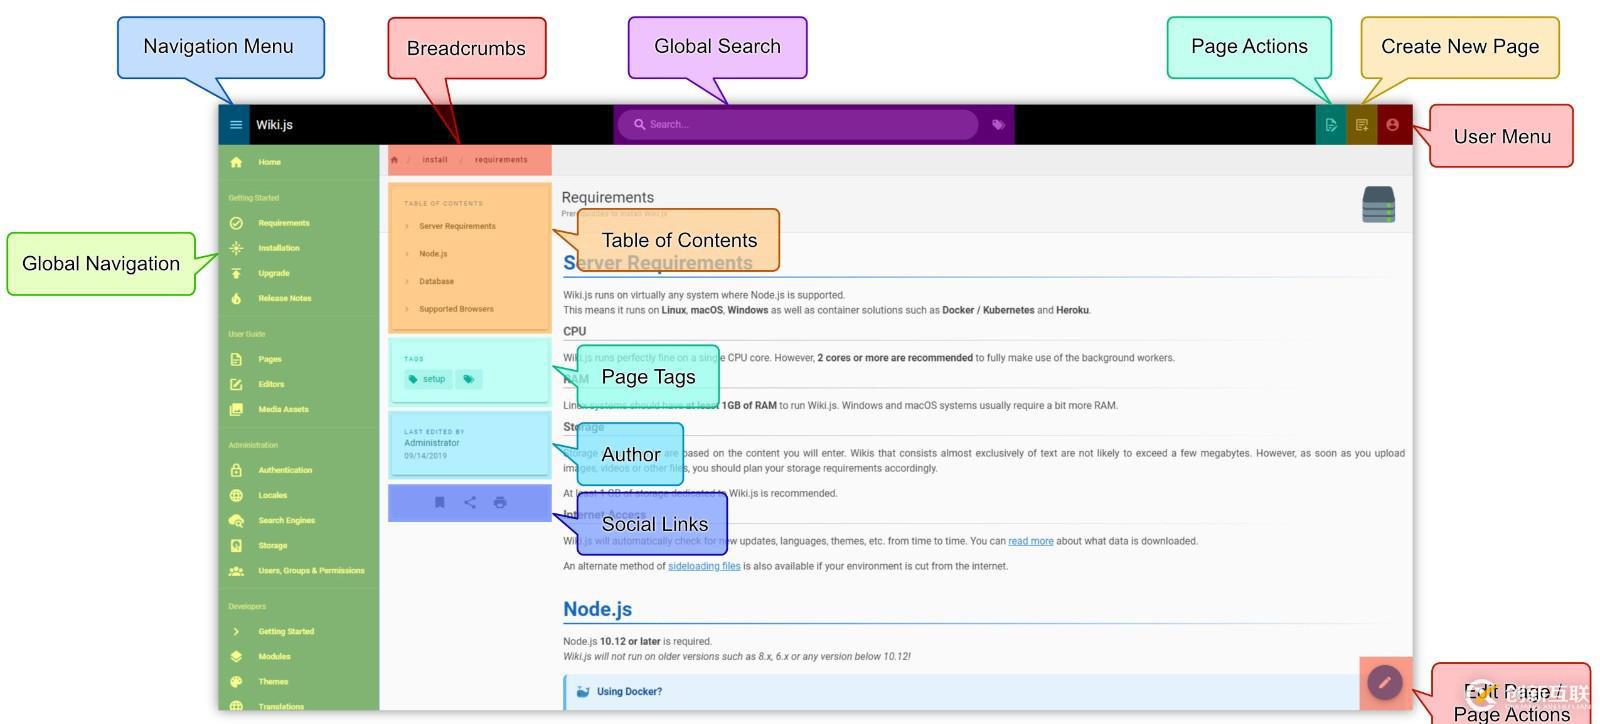Click the floating pencil edit button

(1385, 683)
